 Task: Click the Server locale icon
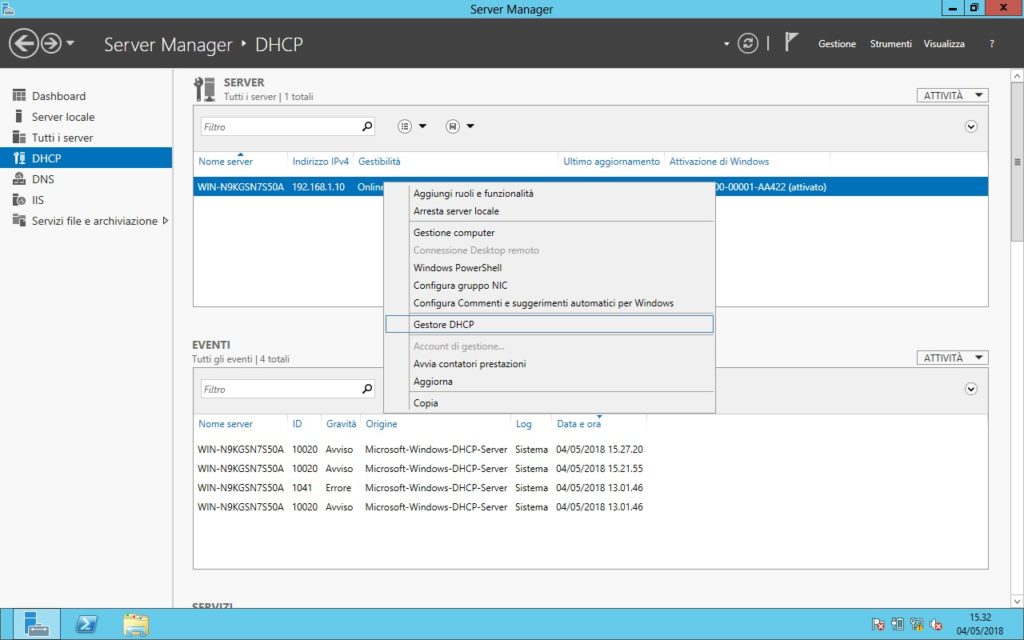[19, 116]
